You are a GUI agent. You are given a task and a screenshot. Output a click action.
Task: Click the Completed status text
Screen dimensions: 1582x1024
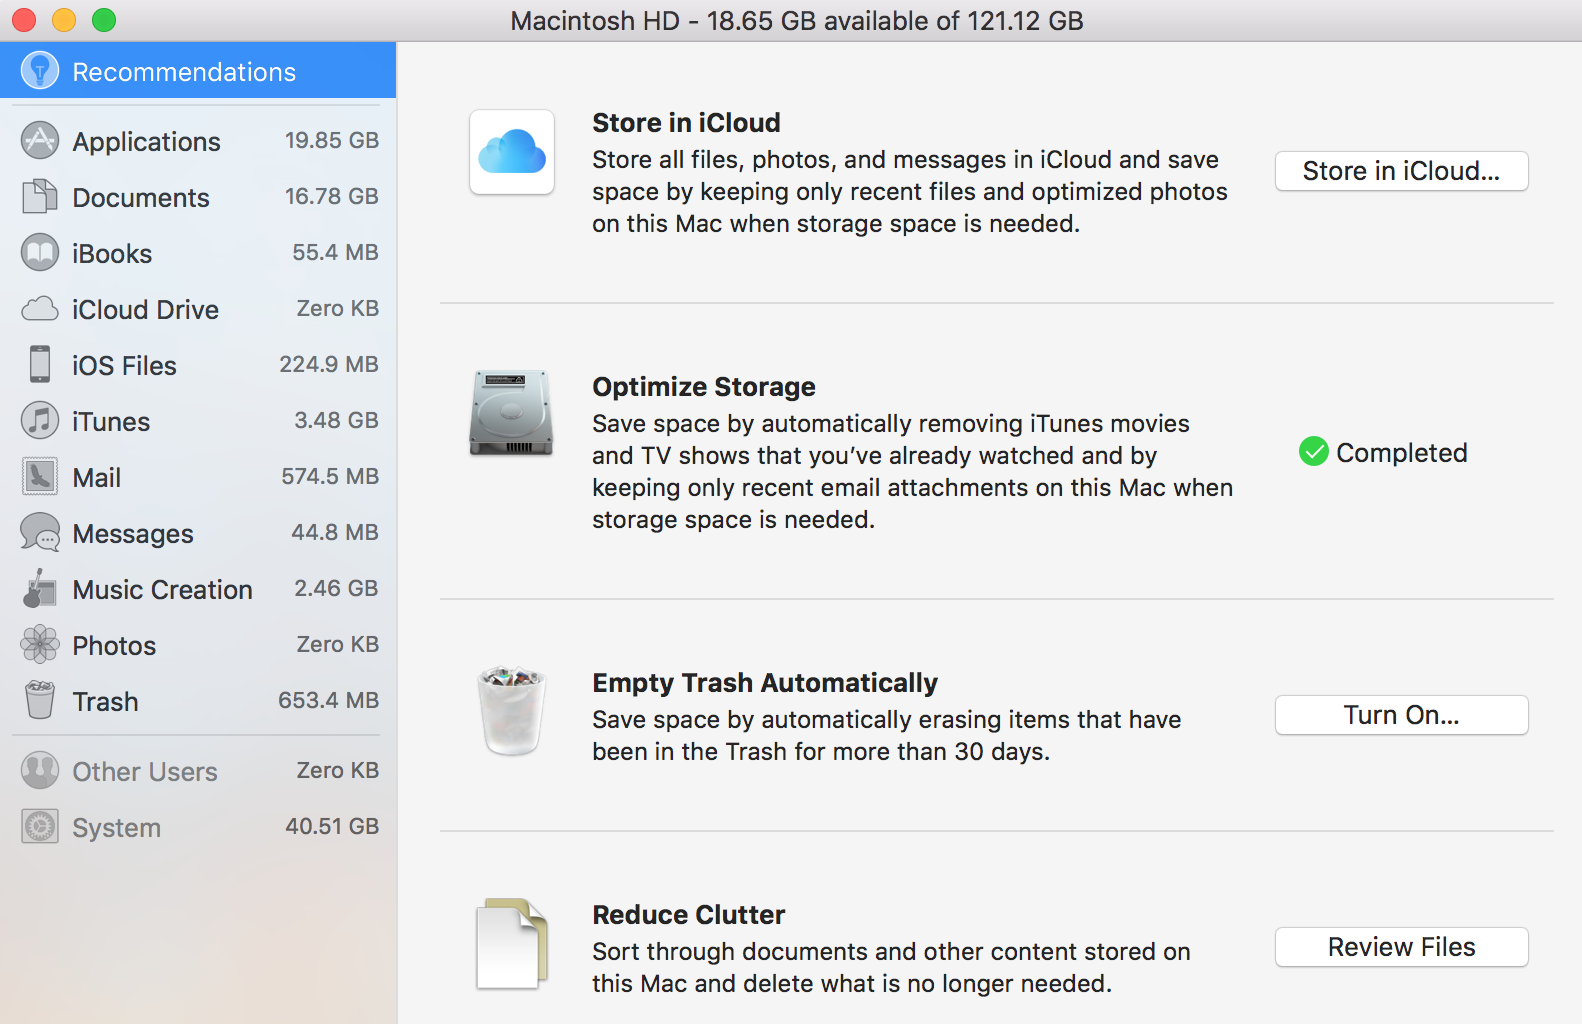[x=1401, y=452]
